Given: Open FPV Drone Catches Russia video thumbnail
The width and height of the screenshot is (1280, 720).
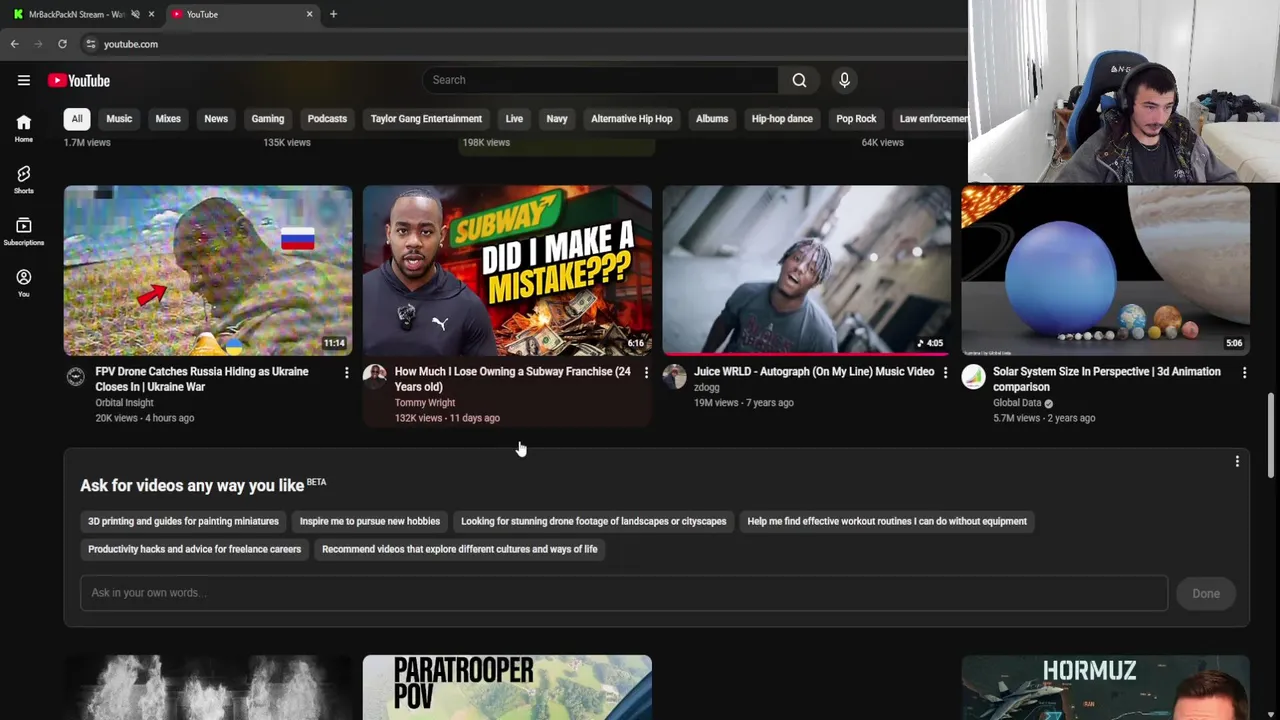Looking at the screenshot, I should click(208, 270).
